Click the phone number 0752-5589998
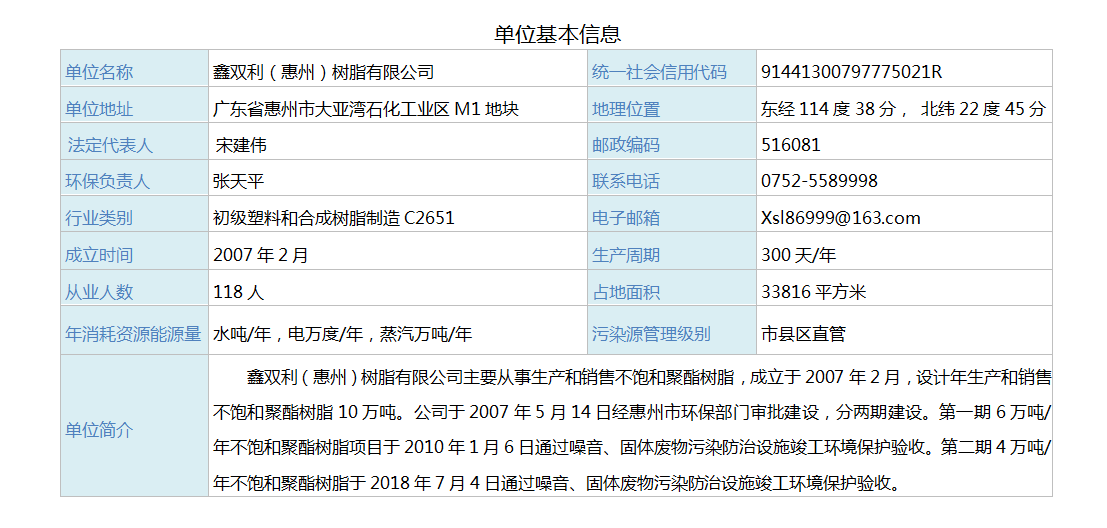This screenshot has width=1107, height=528. (819, 181)
